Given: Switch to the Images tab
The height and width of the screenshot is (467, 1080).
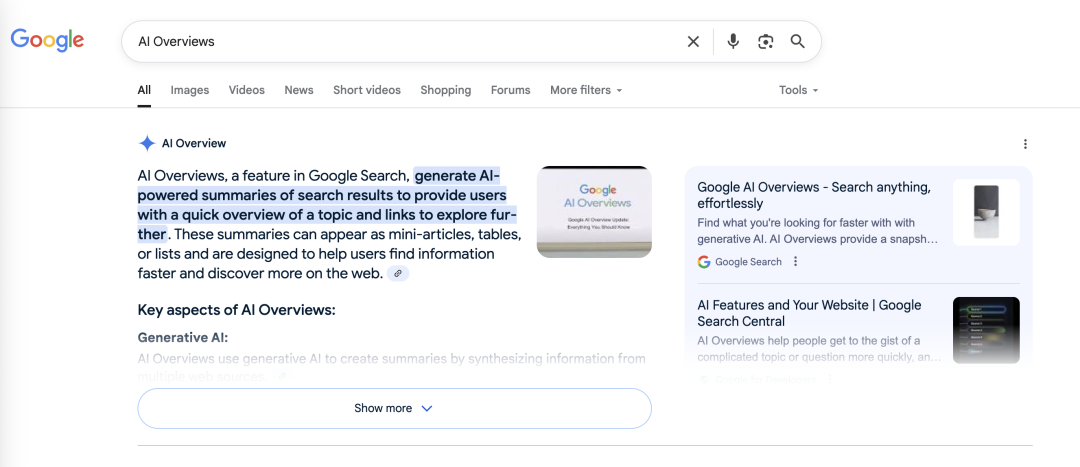Looking at the screenshot, I should tap(189, 90).
